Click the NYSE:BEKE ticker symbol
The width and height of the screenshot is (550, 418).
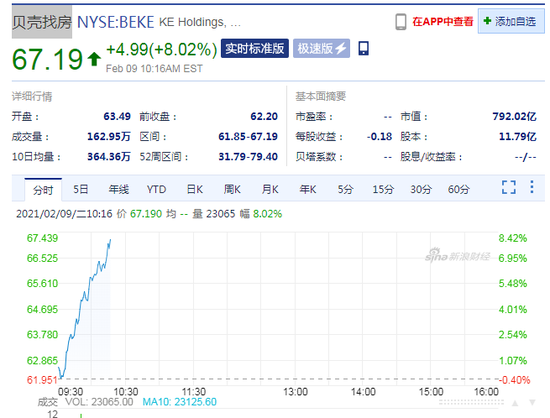(115, 22)
